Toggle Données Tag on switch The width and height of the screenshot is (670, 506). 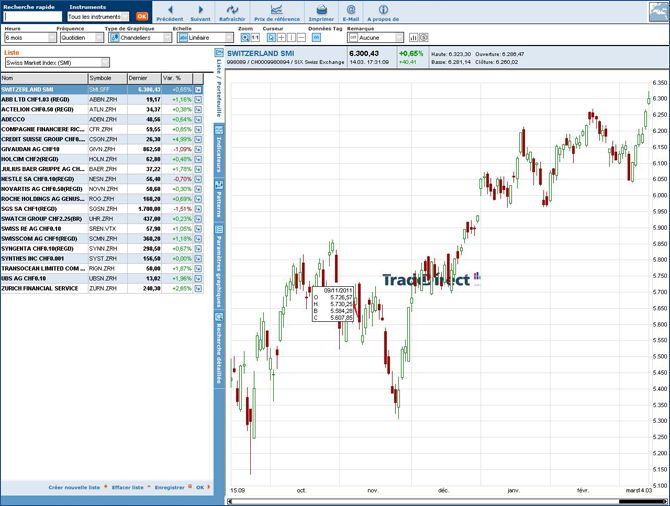tap(316, 38)
